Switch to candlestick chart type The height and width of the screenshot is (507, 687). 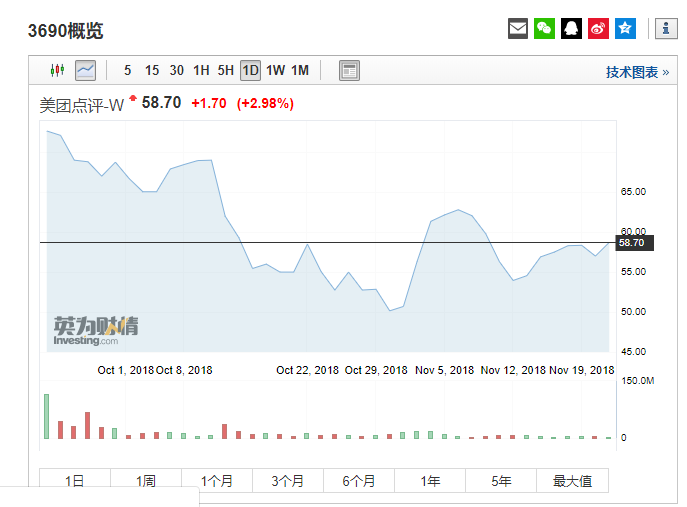click(x=57, y=70)
